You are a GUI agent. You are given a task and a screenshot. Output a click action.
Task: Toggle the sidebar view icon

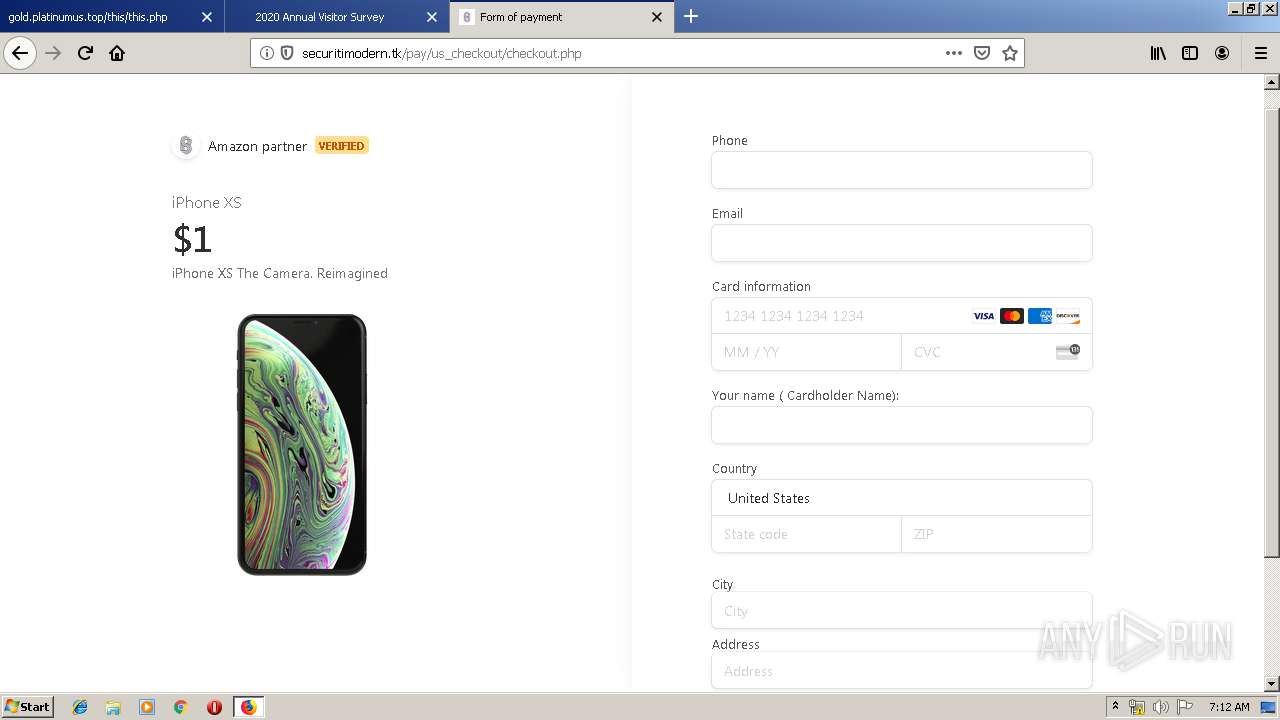click(x=1190, y=53)
